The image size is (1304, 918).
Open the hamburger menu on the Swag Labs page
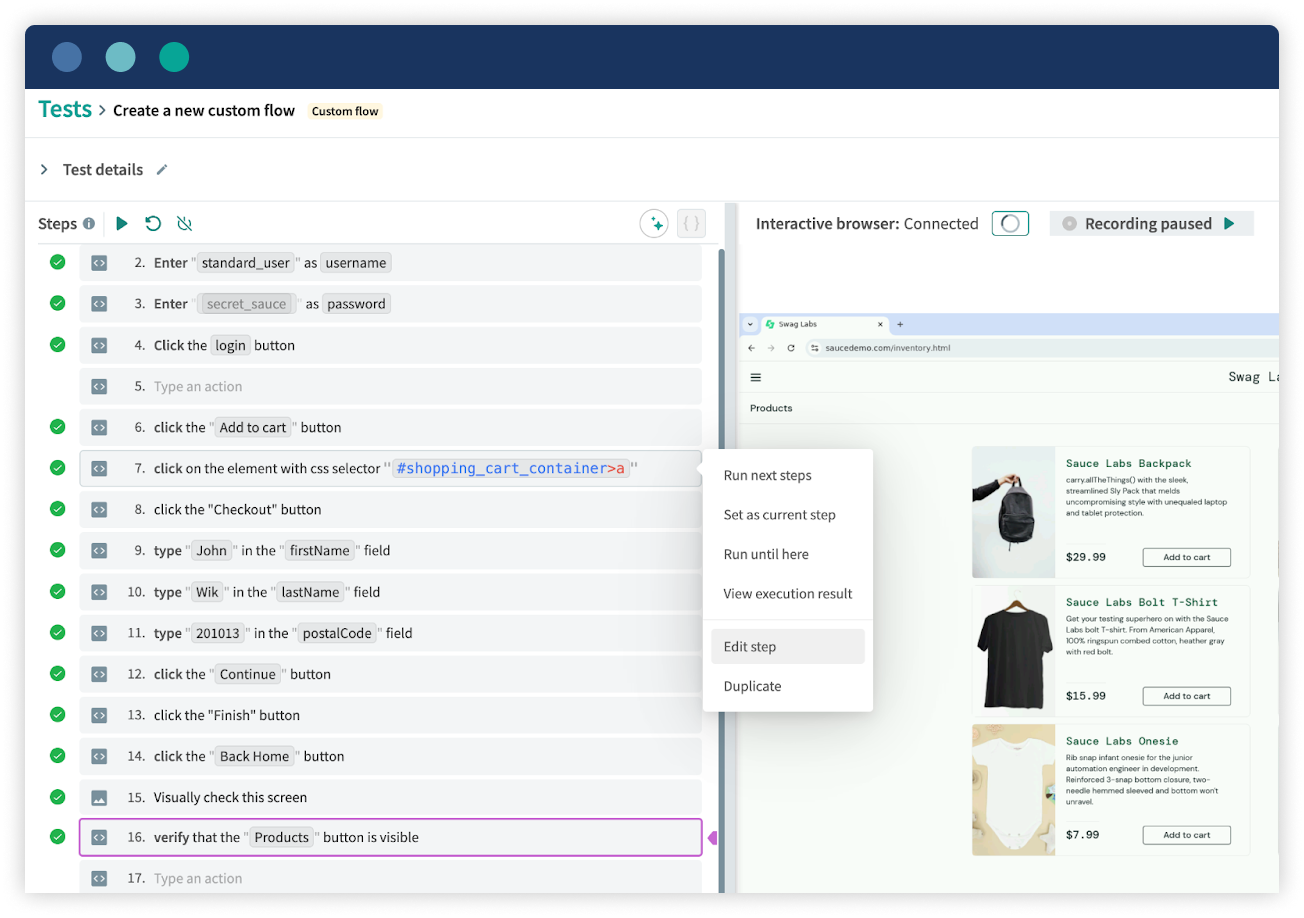755,377
